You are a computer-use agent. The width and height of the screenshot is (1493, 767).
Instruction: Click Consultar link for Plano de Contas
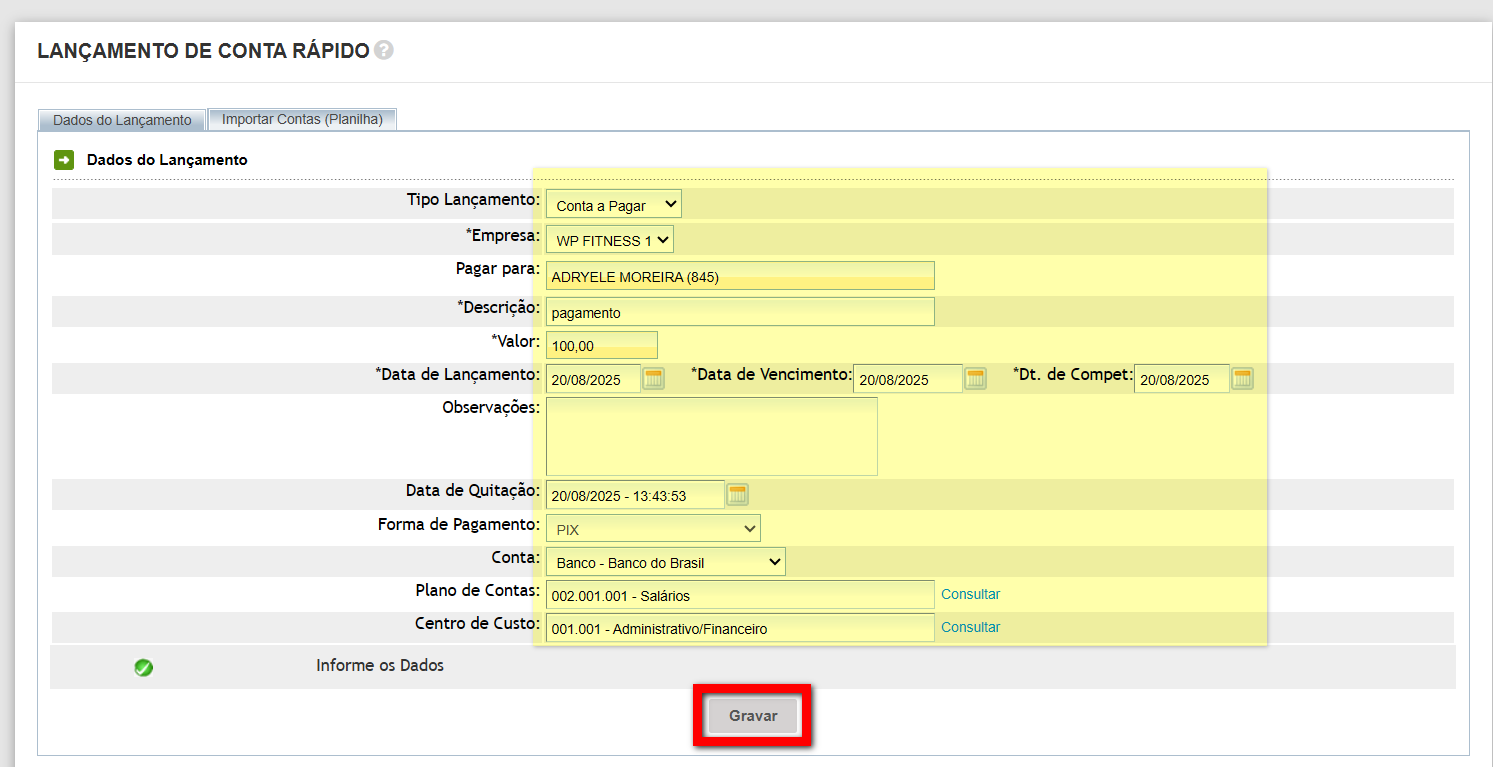970,594
